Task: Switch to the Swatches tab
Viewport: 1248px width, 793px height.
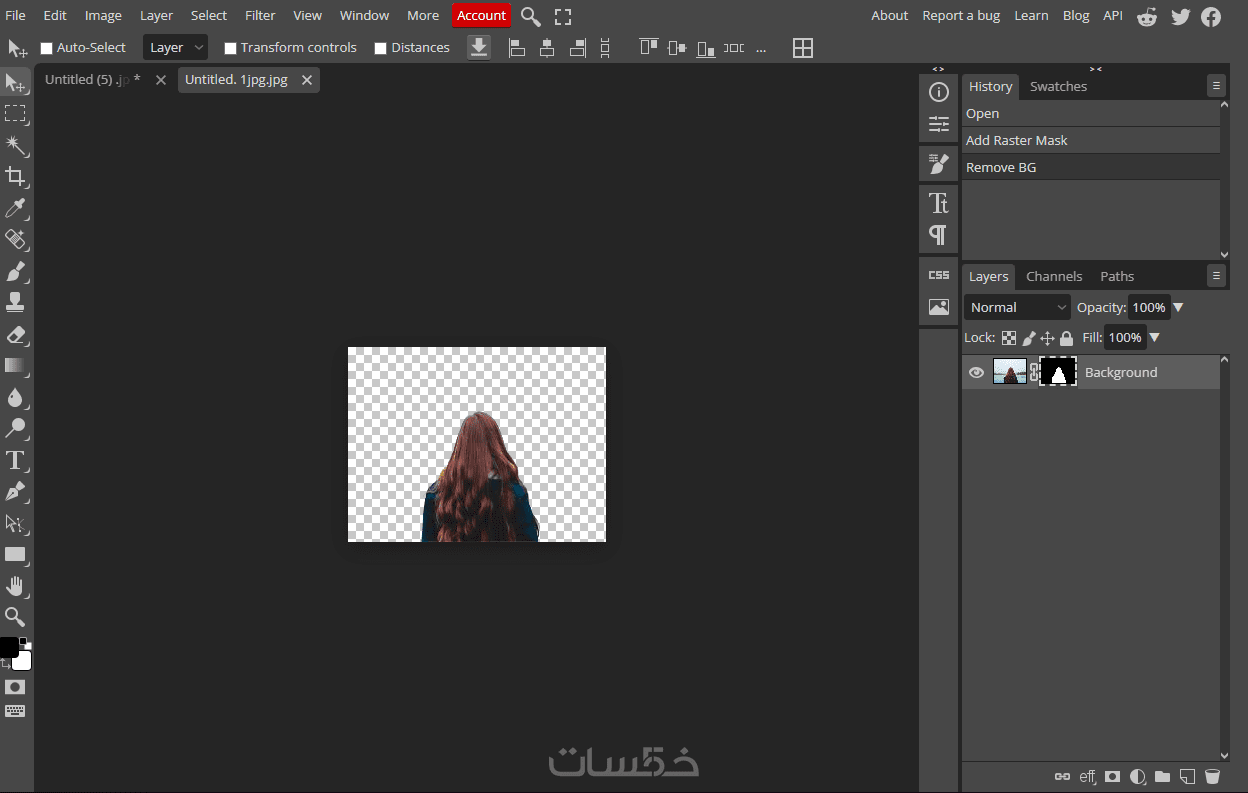Action: tap(1058, 86)
